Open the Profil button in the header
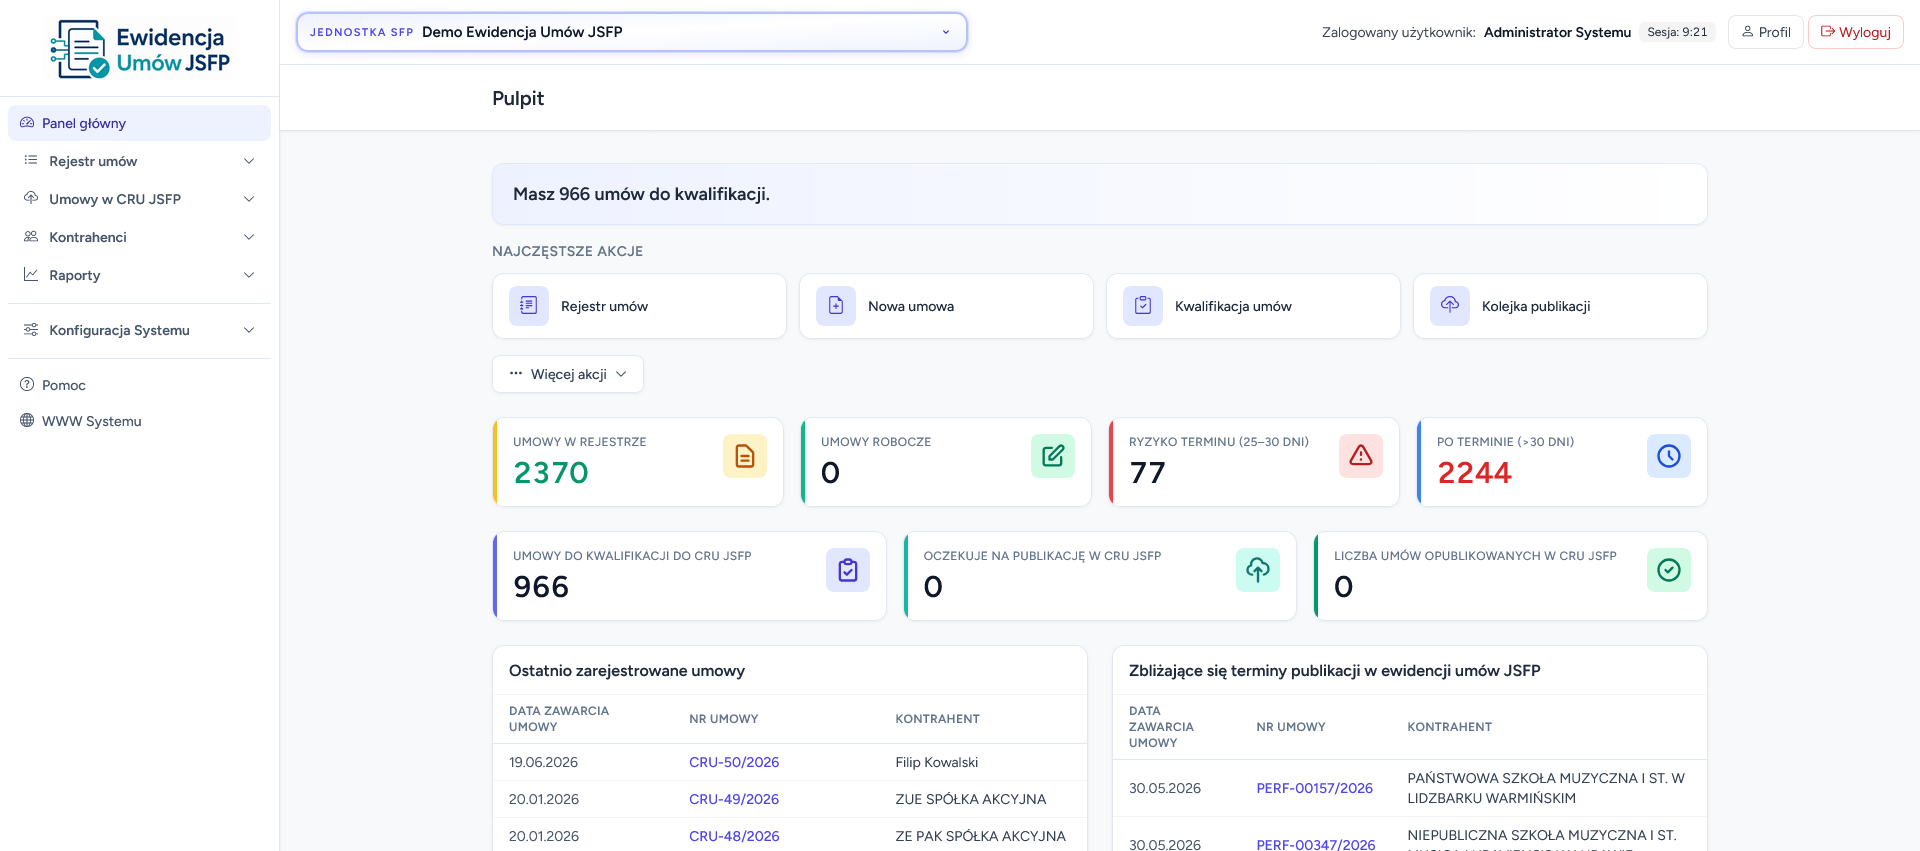The height and width of the screenshot is (851, 1920). click(x=1766, y=32)
